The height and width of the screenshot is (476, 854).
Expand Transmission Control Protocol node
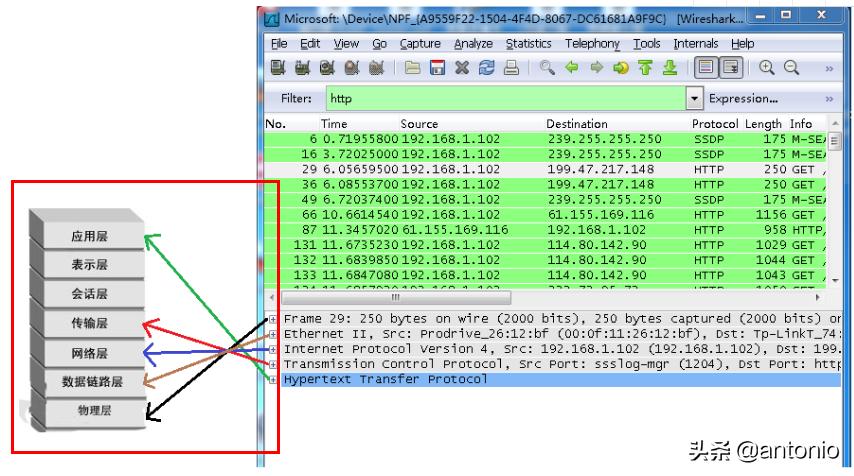[x=273, y=364]
